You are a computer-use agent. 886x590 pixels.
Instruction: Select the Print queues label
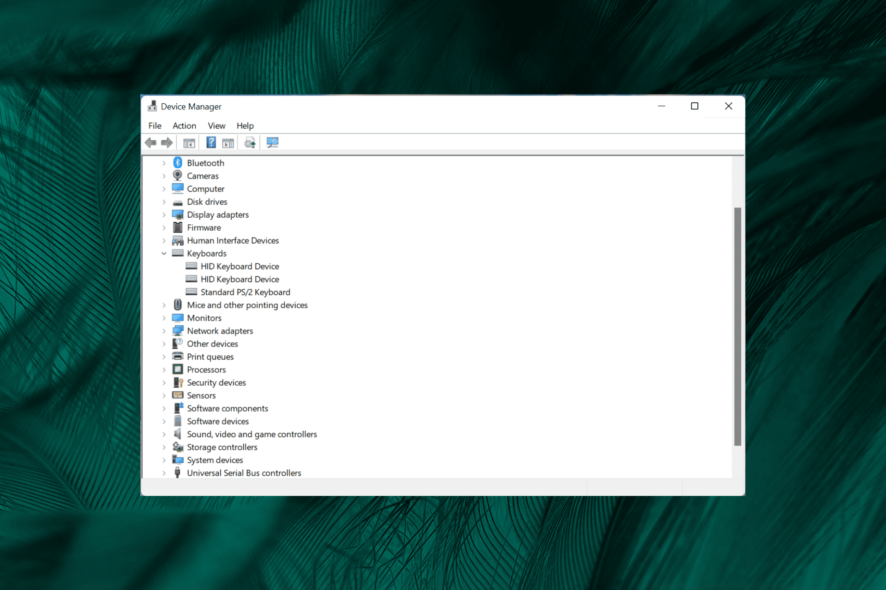pos(210,357)
